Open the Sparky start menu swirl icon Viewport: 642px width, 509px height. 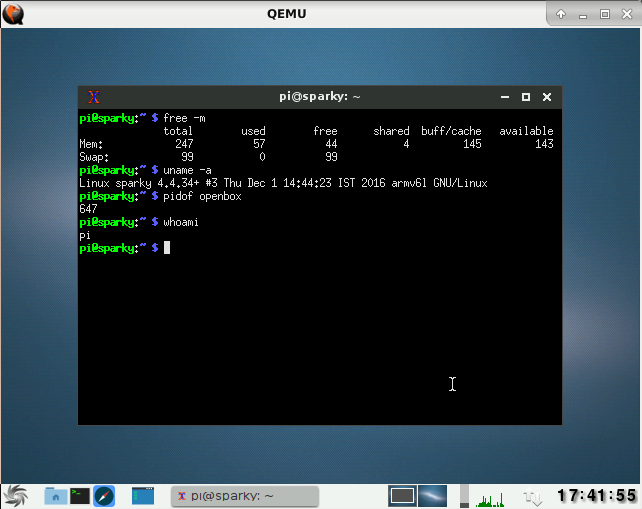click(x=16, y=496)
